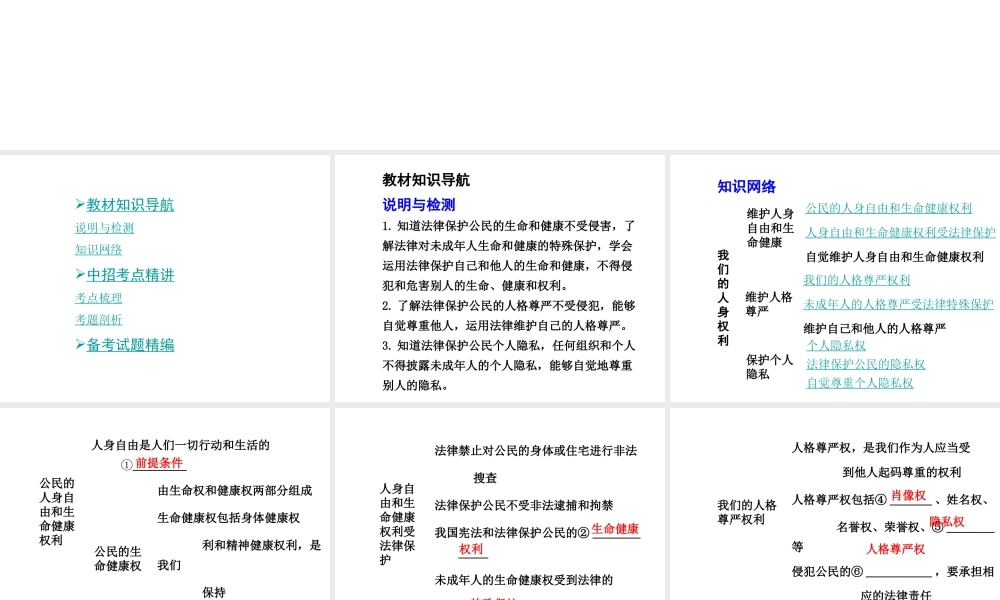Select the blue 知识网络 heading
This screenshot has height=600, width=1000.
(x=746, y=187)
